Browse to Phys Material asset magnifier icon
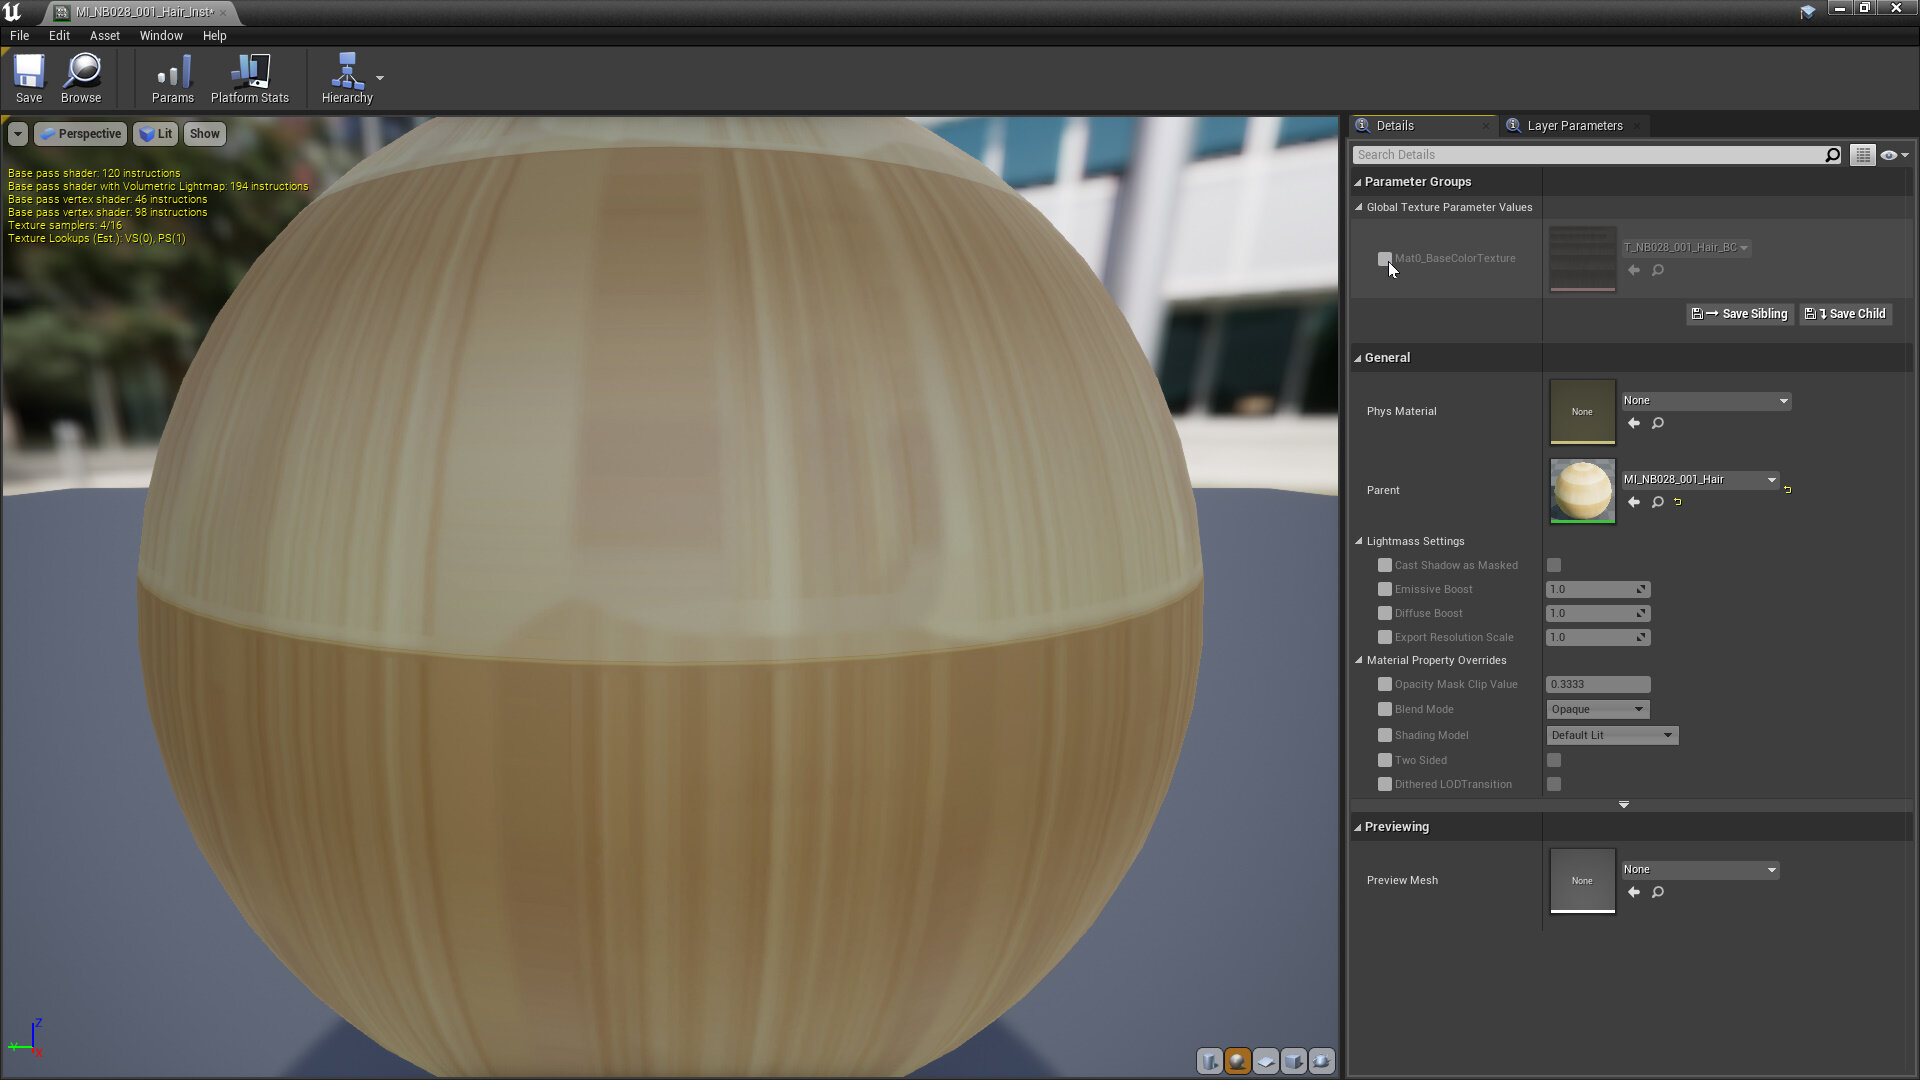This screenshot has width=1920, height=1080. (x=1658, y=424)
